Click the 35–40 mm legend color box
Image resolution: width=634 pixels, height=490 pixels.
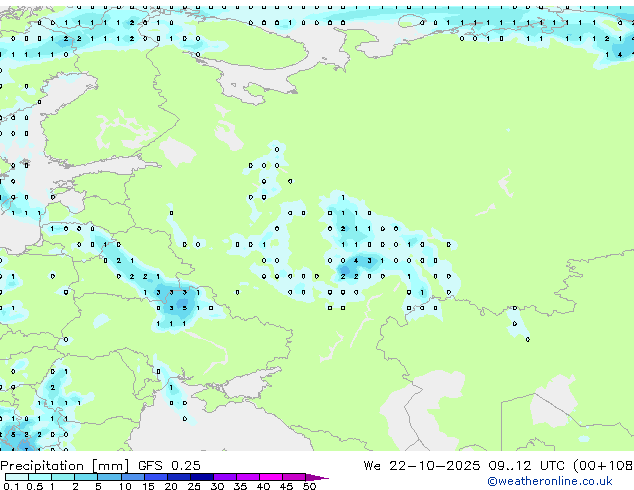248,477
